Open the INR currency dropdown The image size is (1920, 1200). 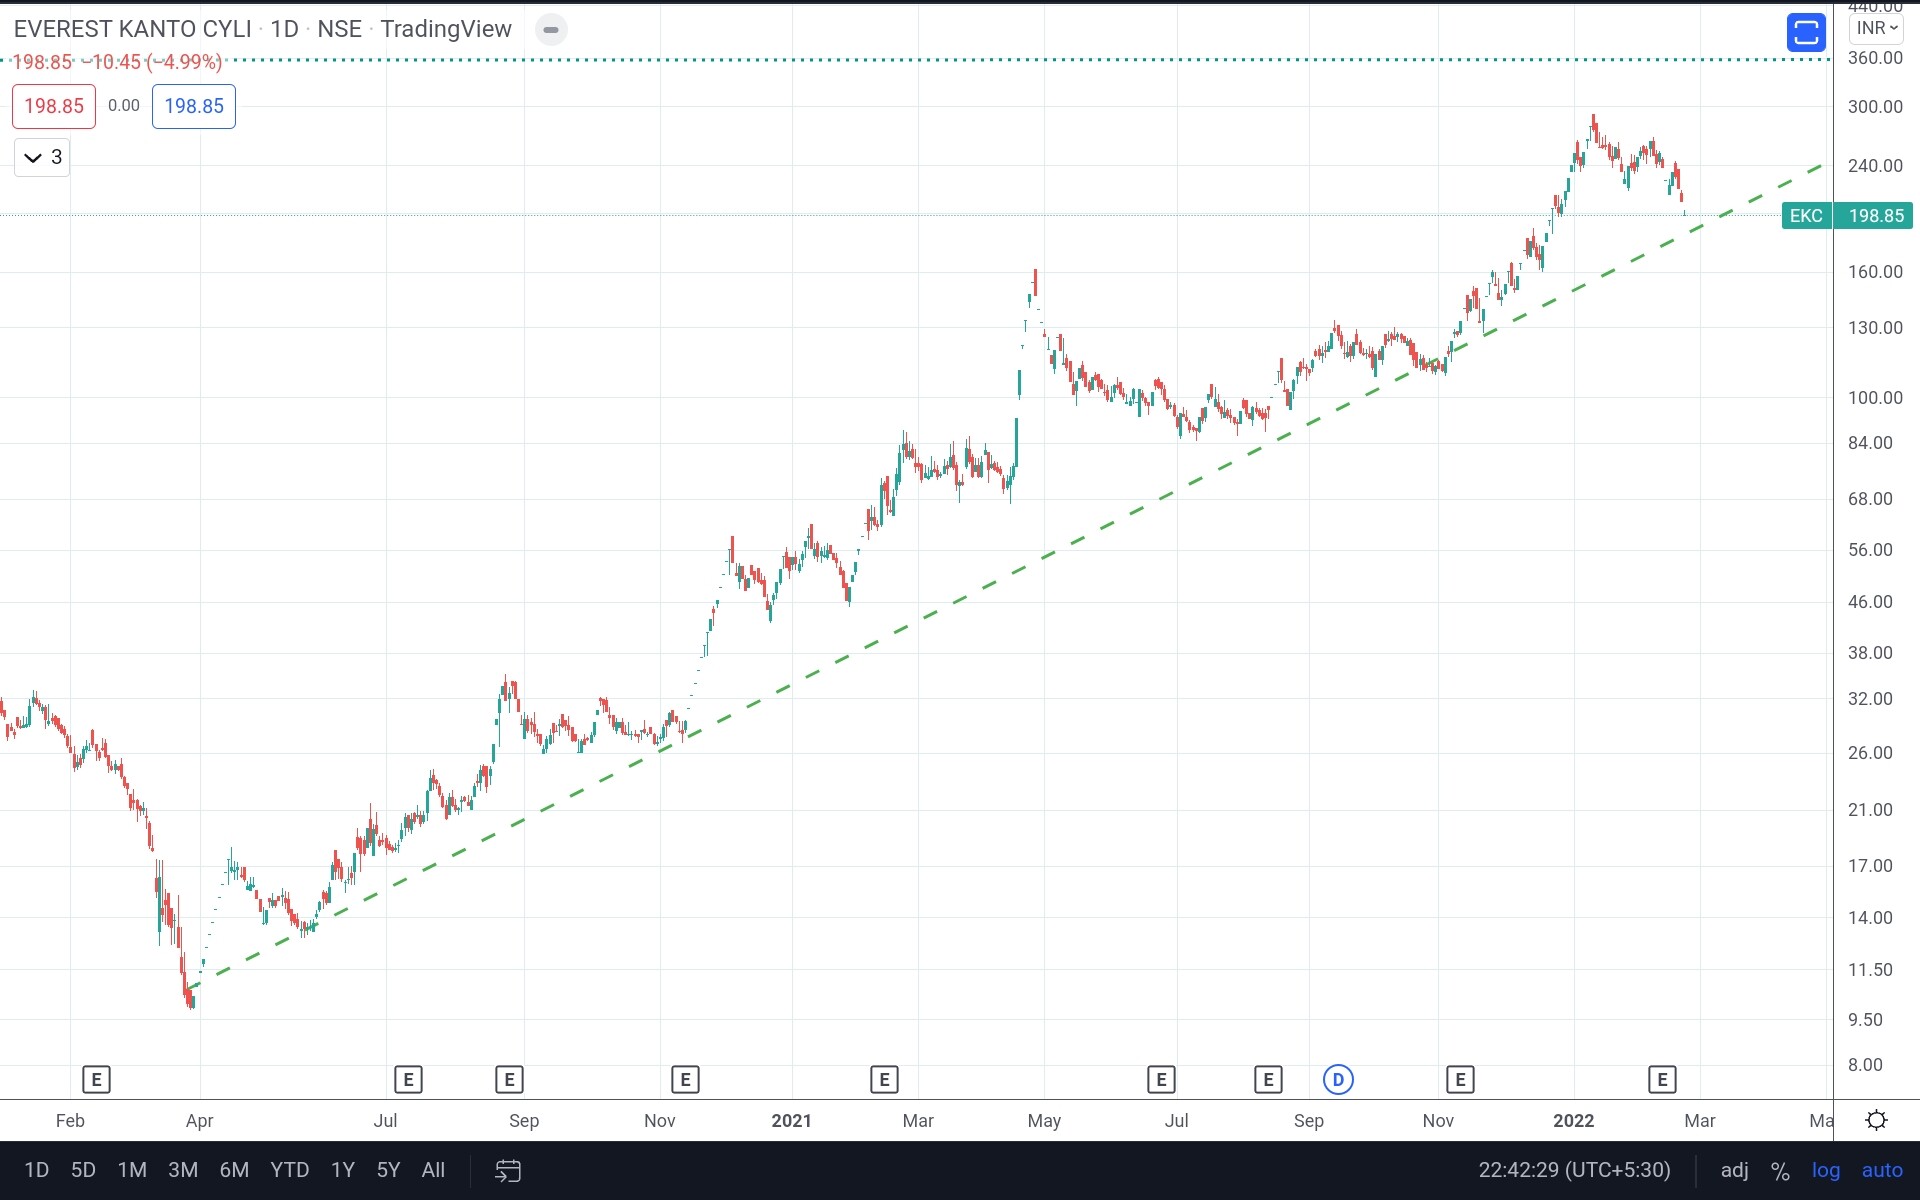[x=1876, y=28]
